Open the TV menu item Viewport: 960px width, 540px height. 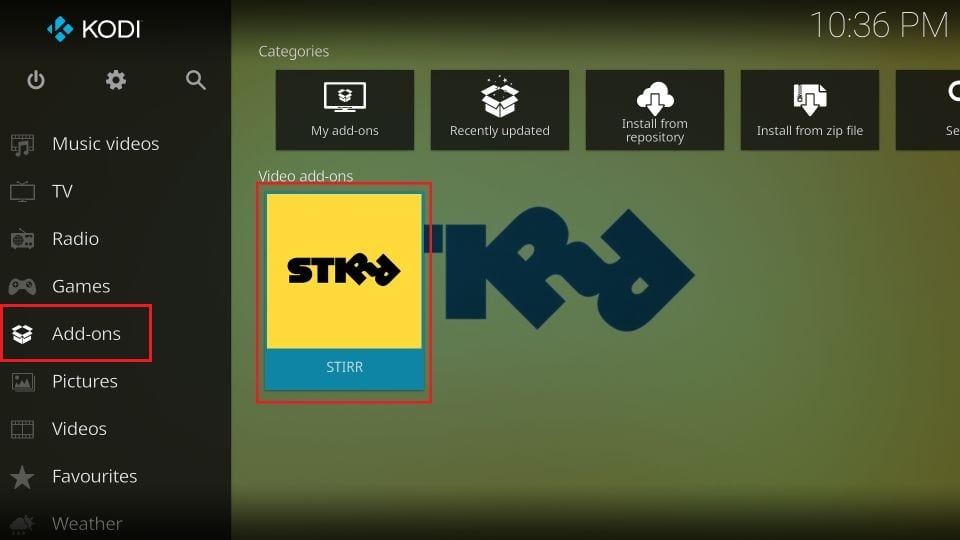point(62,192)
